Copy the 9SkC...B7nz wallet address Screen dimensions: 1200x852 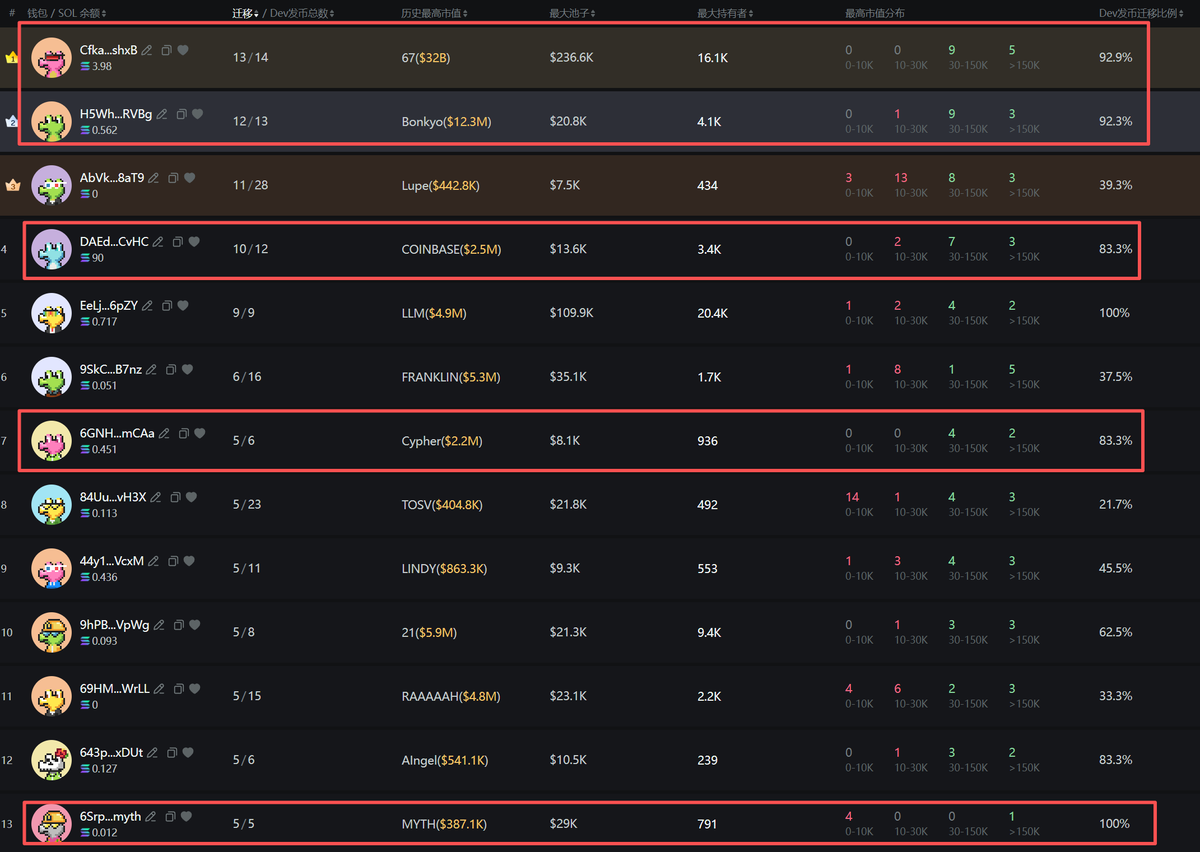point(172,370)
